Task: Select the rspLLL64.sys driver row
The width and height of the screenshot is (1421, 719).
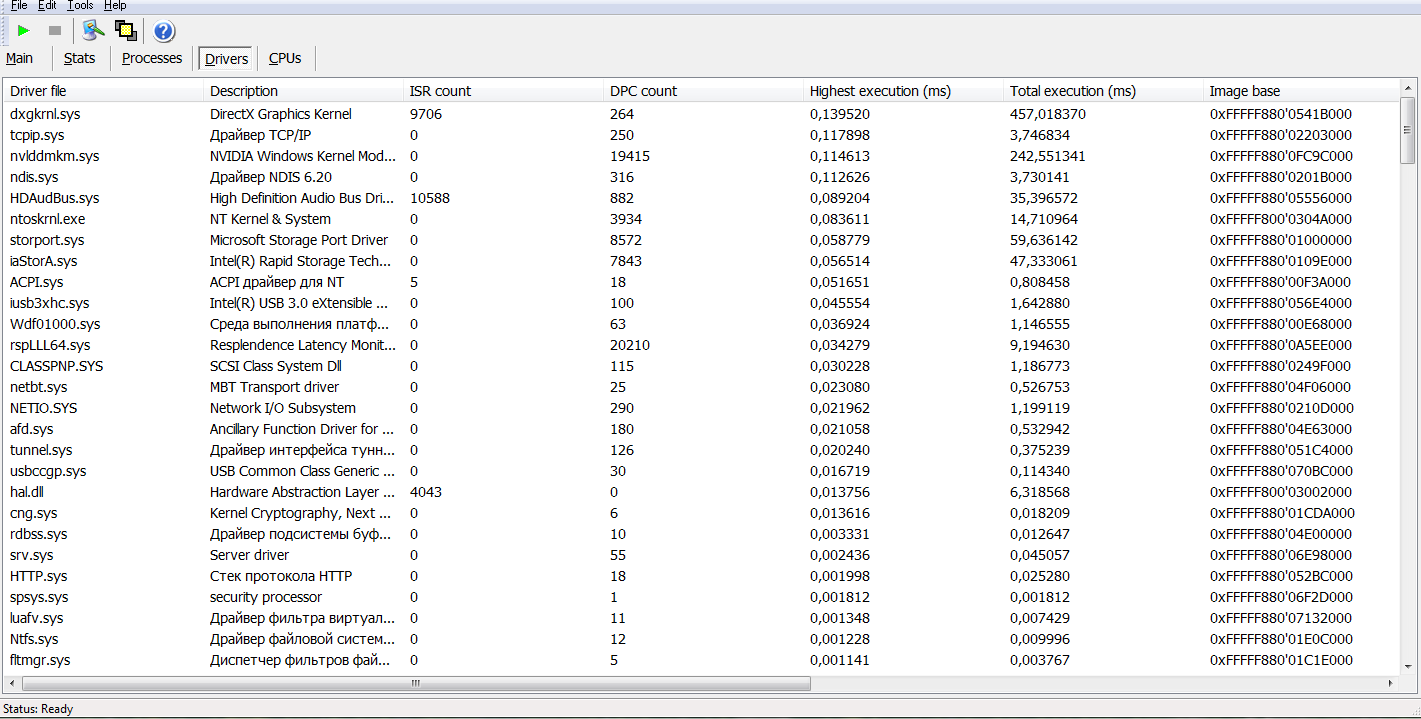Action: [x=700, y=345]
